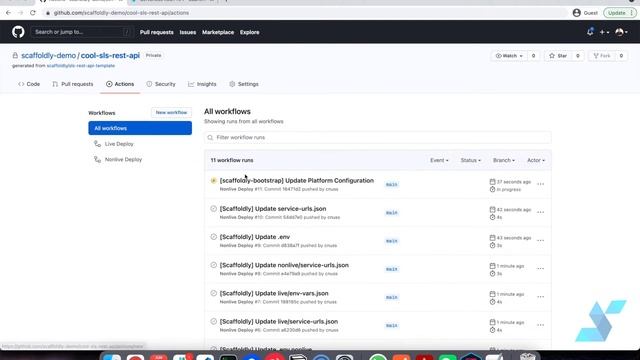640x360 pixels.
Task: Click the browser back arrow
Action: pyautogui.click(x=8, y=13)
